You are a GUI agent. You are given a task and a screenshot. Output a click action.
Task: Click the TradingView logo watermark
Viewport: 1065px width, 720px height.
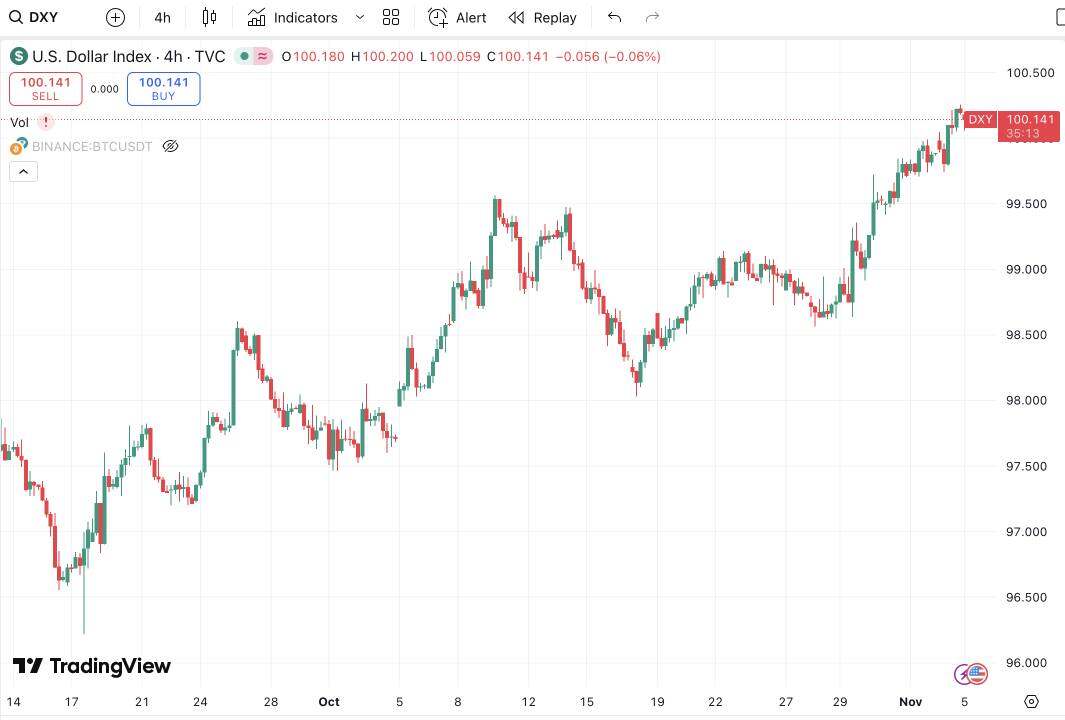point(91,665)
